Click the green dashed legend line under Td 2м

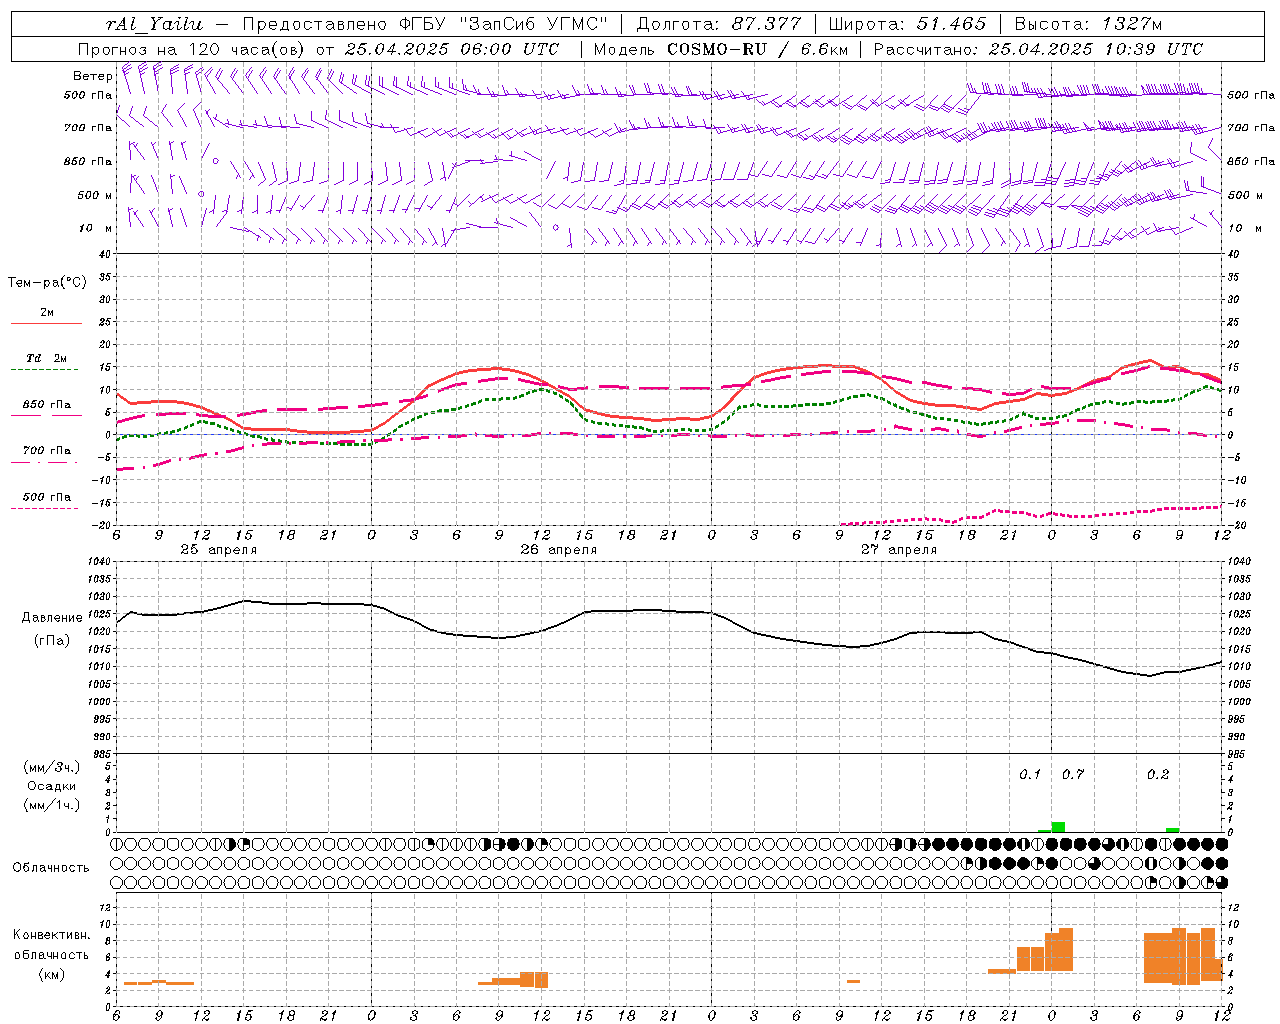44,369
